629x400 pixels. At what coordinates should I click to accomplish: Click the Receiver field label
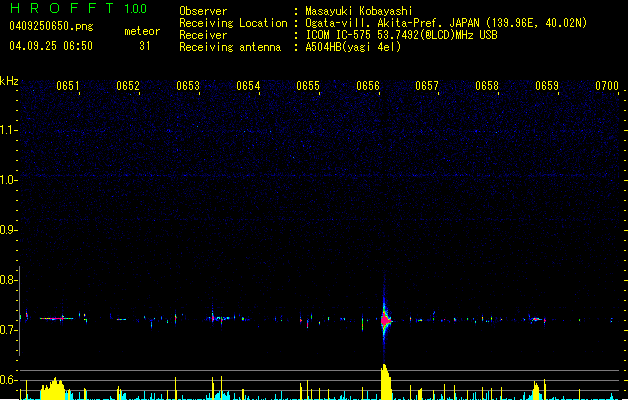click(x=203, y=35)
